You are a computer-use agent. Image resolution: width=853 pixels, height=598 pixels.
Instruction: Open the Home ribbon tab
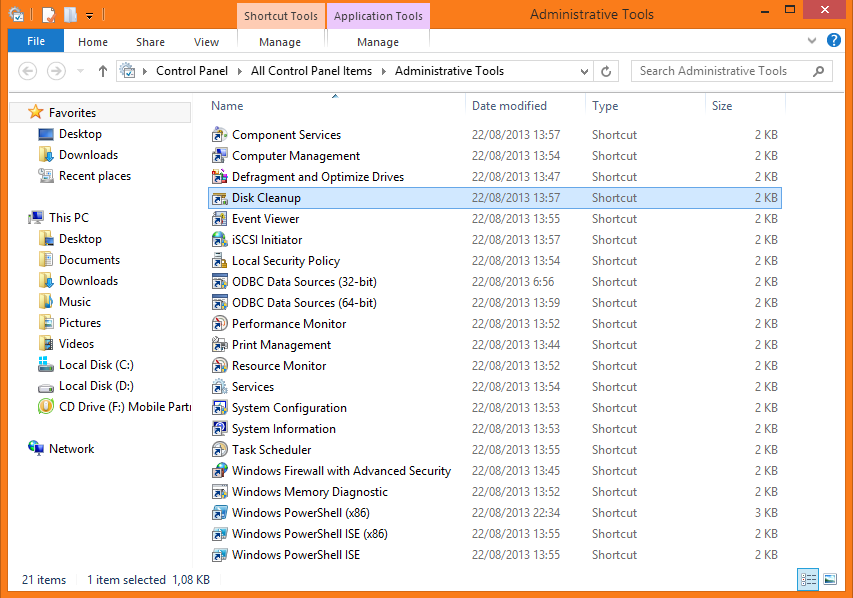point(92,42)
